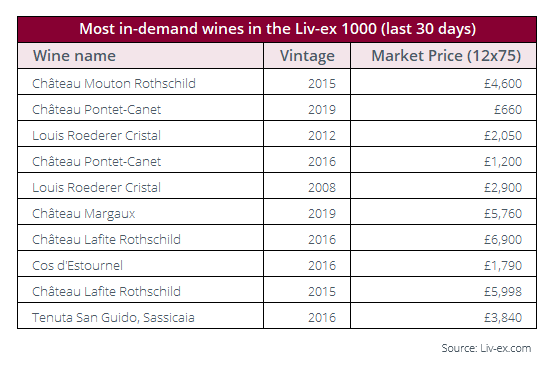Click the £5,998 price cell
This screenshot has height=382, width=559.
click(x=443, y=291)
